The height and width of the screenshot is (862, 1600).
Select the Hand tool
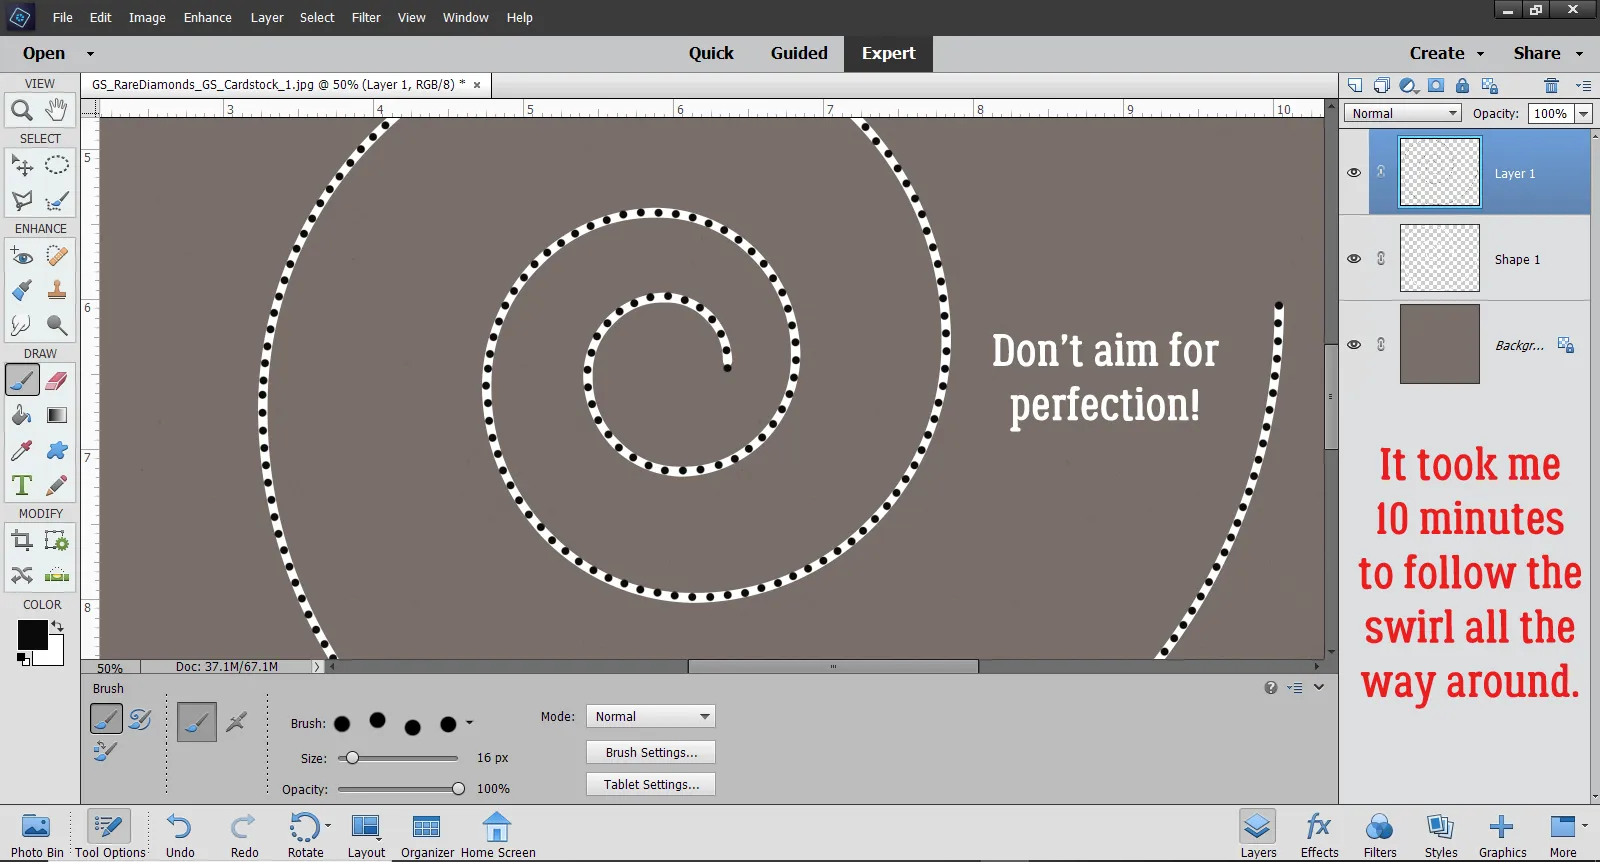click(57, 109)
